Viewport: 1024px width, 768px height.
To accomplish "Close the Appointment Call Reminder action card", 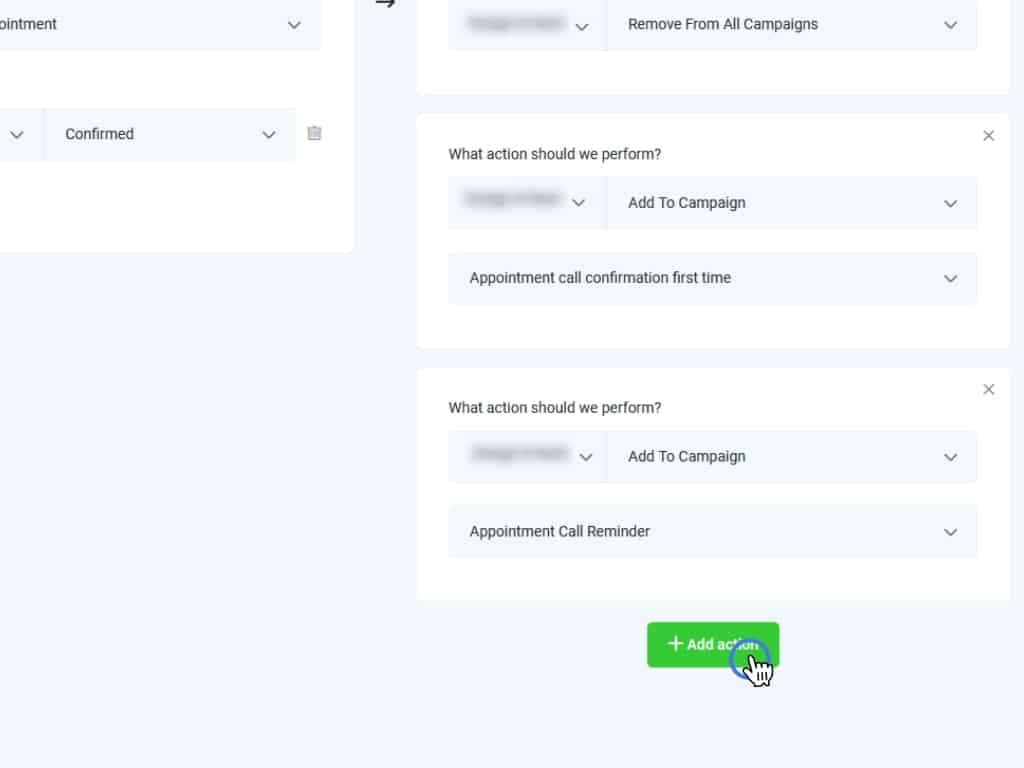I will click(x=989, y=390).
